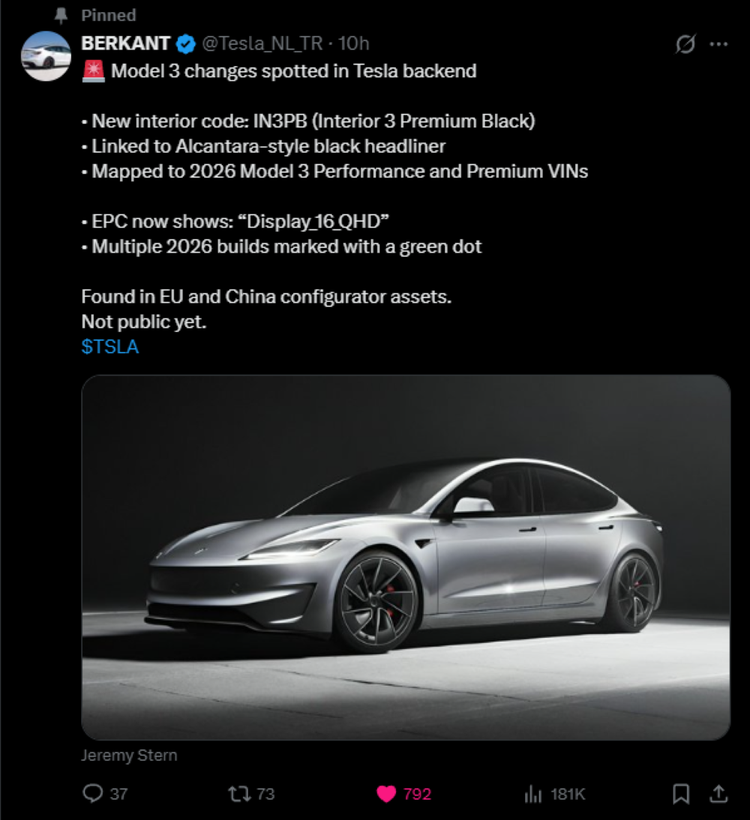Screen dimensions: 750x820
Task: Repost this tweet using the retweet arrows icon
Action: pos(238,793)
